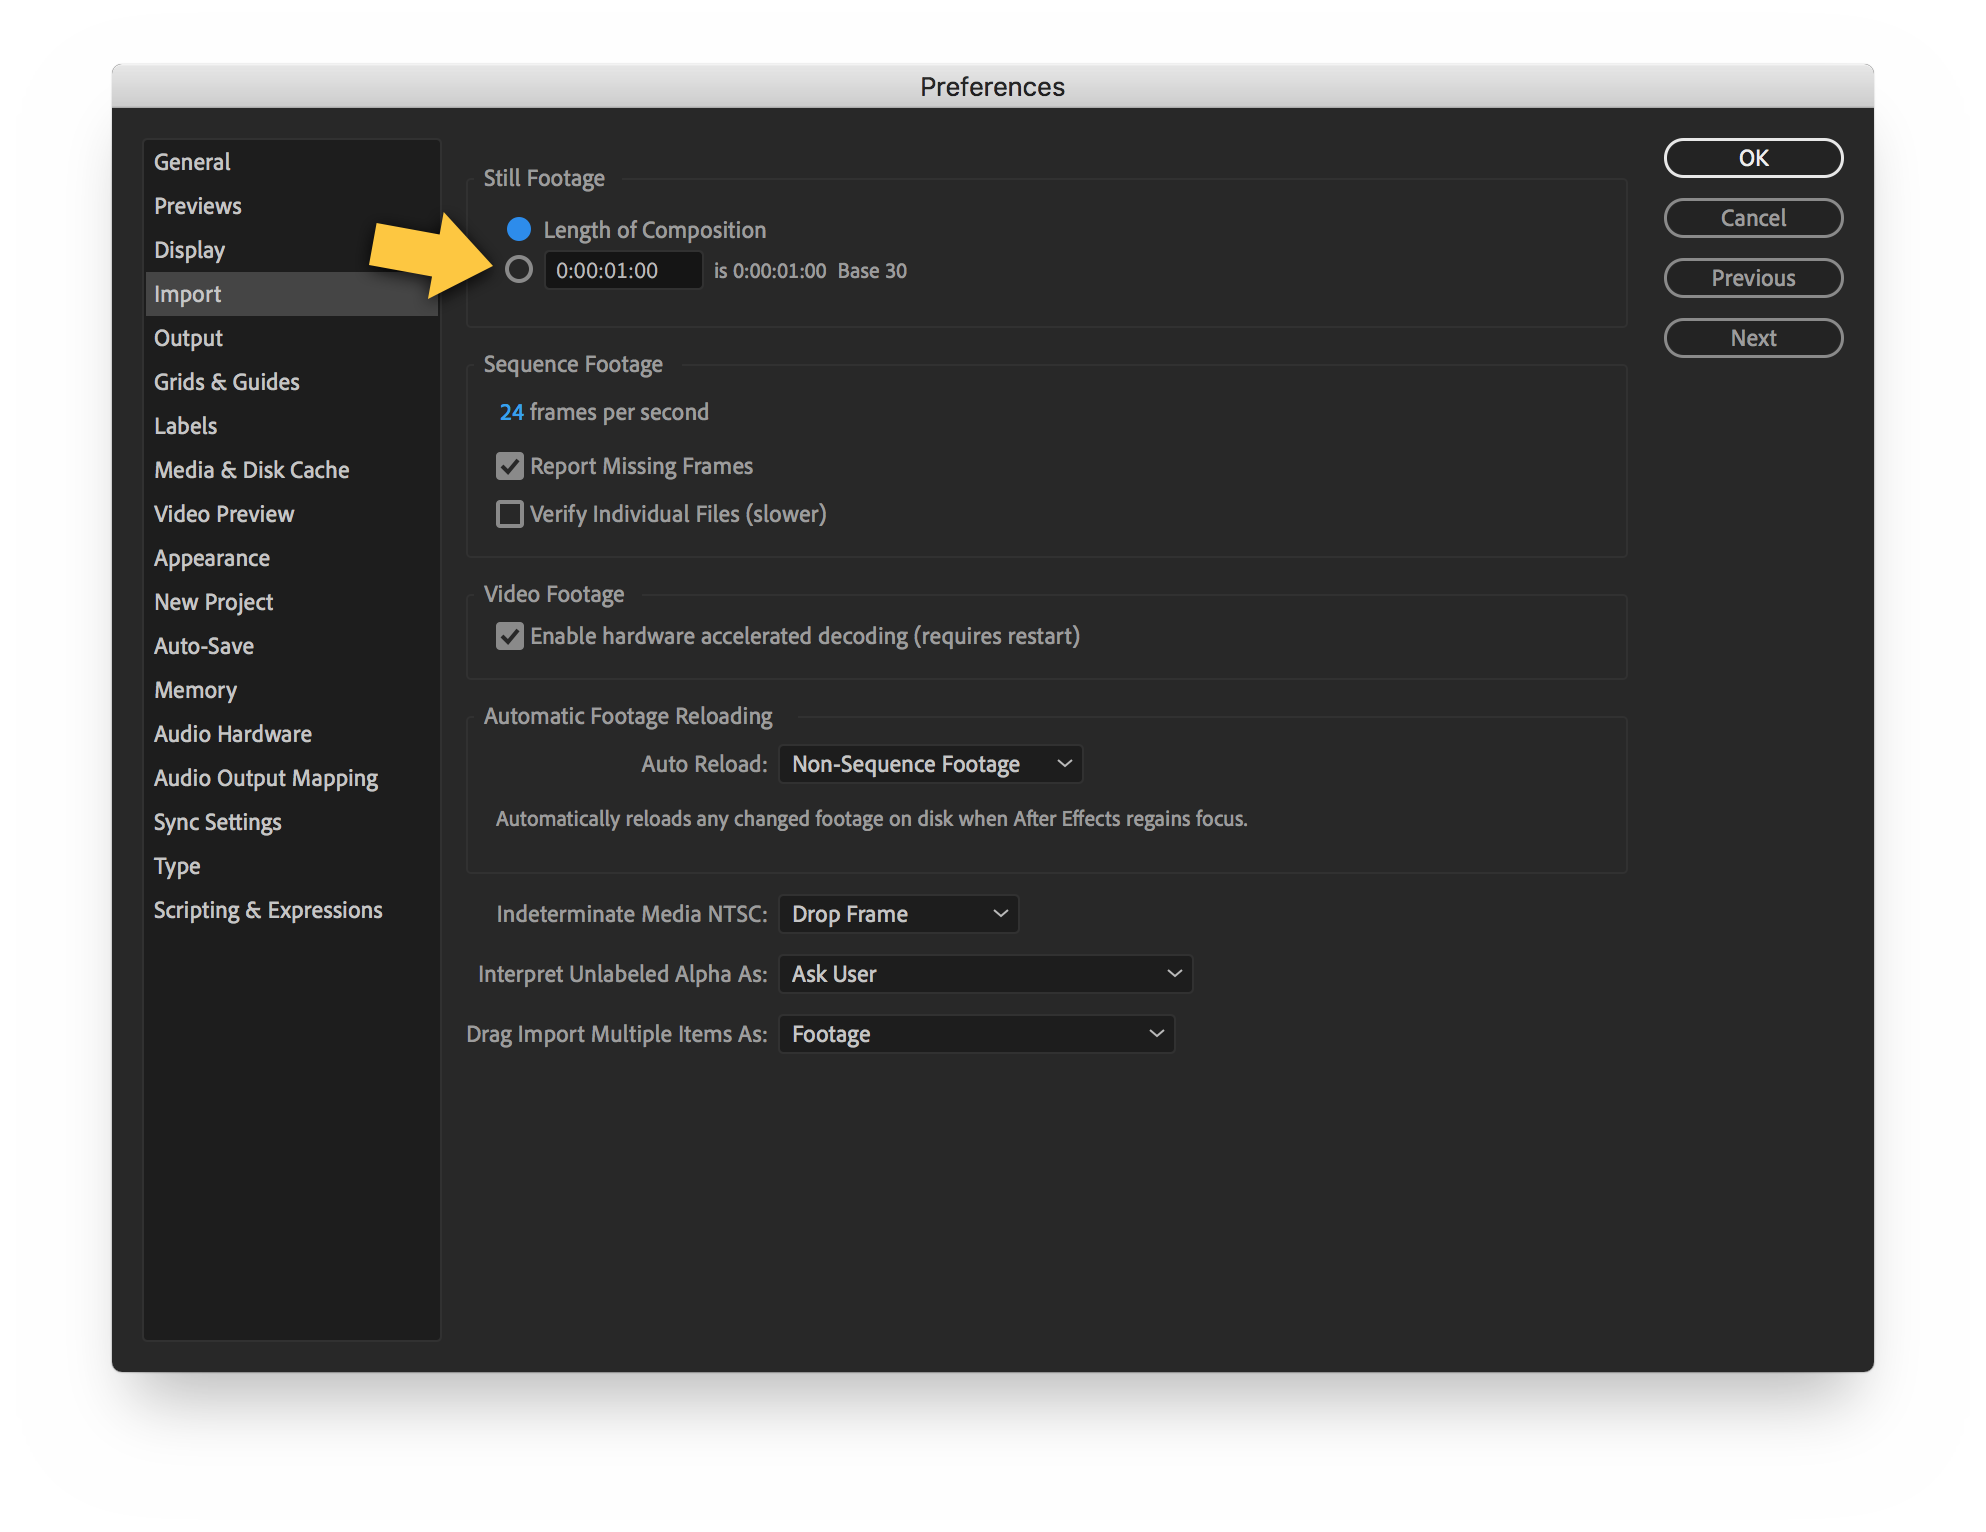1986x1532 pixels.
Task: Confirm preferences with the OK button
Action: 1753,158
